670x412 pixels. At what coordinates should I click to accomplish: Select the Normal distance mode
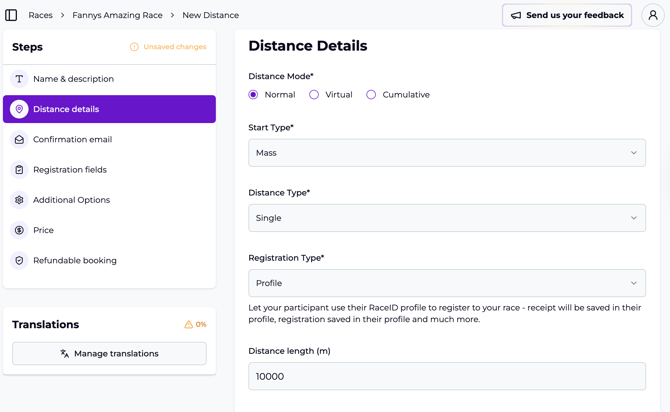(254, 95)
